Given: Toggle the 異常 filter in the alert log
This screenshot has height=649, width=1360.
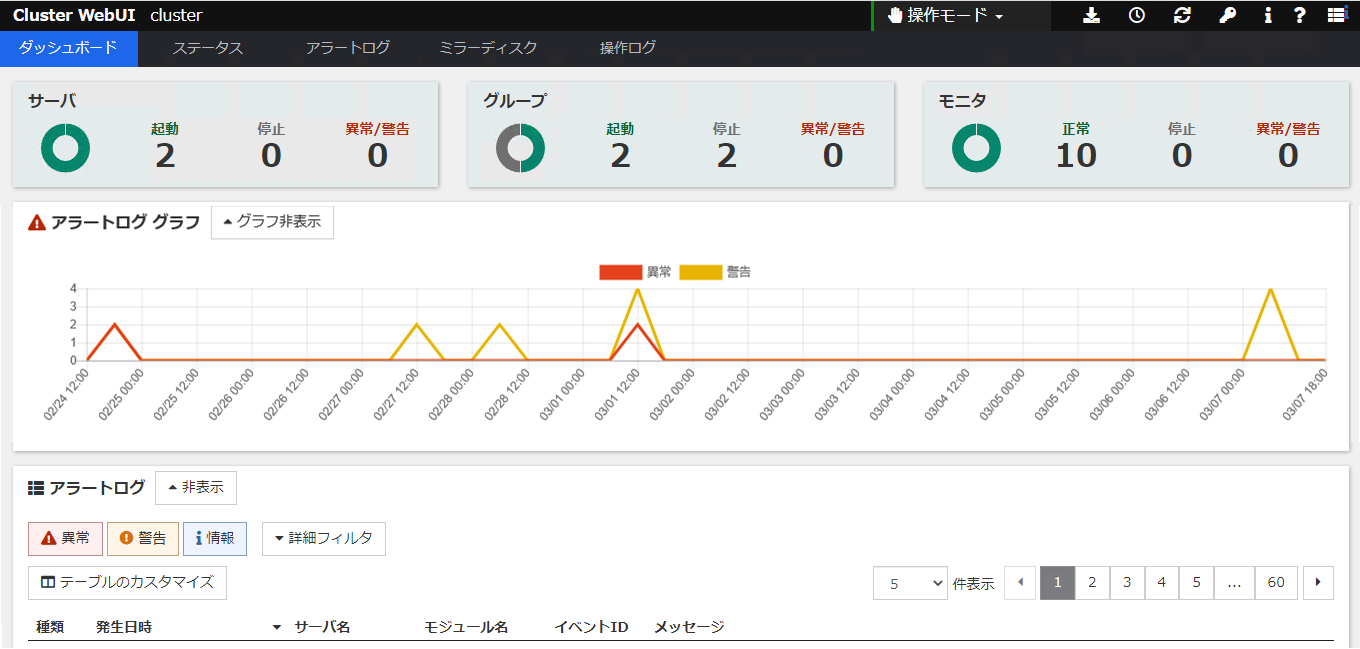Looking at the screenshot, I should pos(64,538).
